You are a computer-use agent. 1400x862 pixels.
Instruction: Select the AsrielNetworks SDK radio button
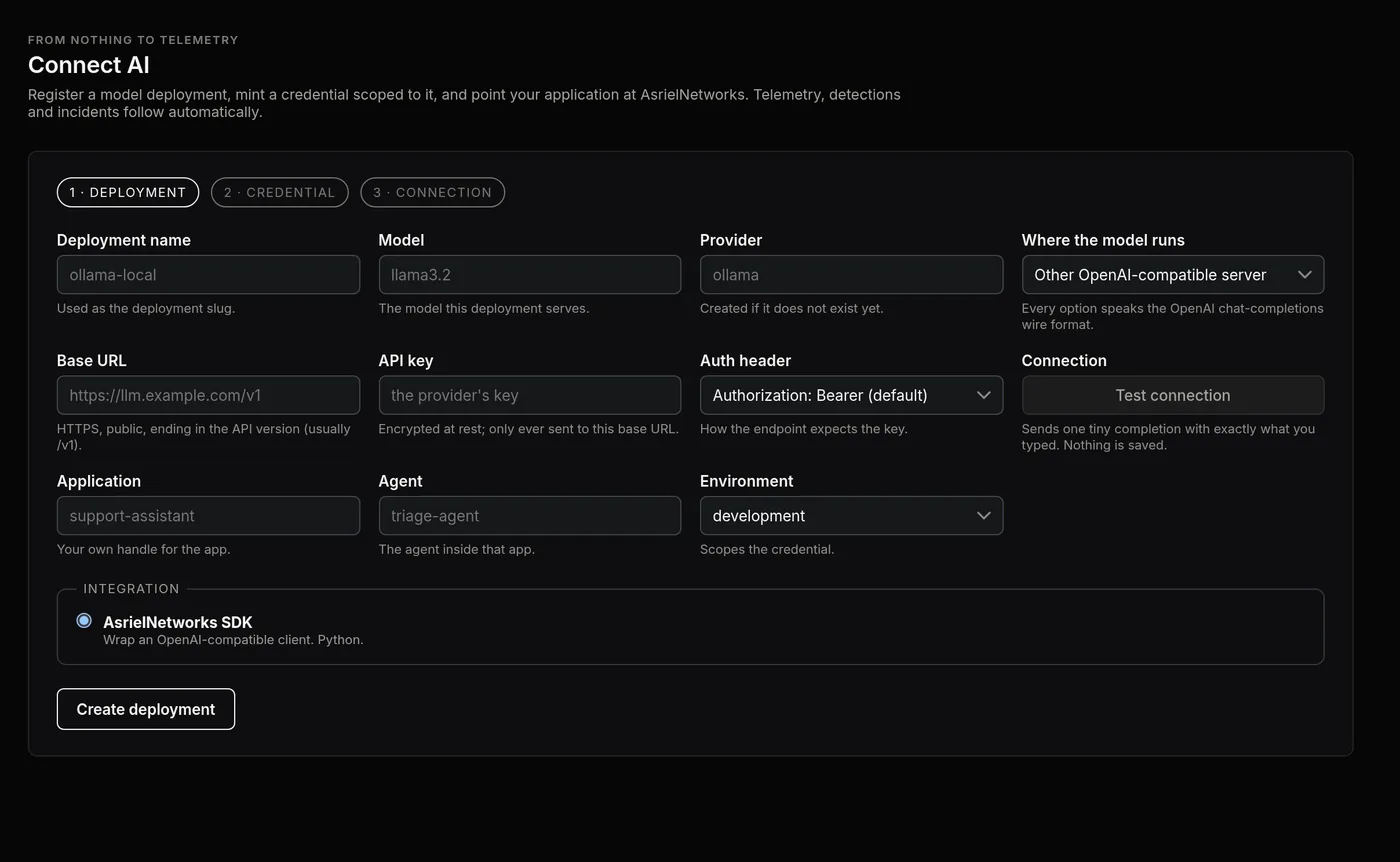(x=84, y=621)
